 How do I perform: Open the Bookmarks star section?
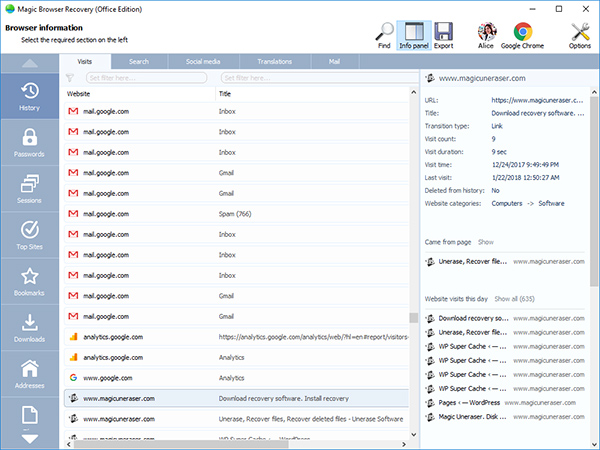(x=29, y=281)
